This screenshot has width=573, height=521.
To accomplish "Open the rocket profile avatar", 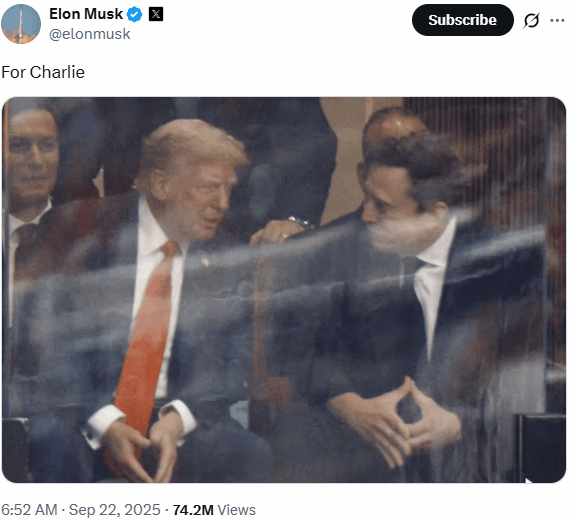I will coord(21,24).
